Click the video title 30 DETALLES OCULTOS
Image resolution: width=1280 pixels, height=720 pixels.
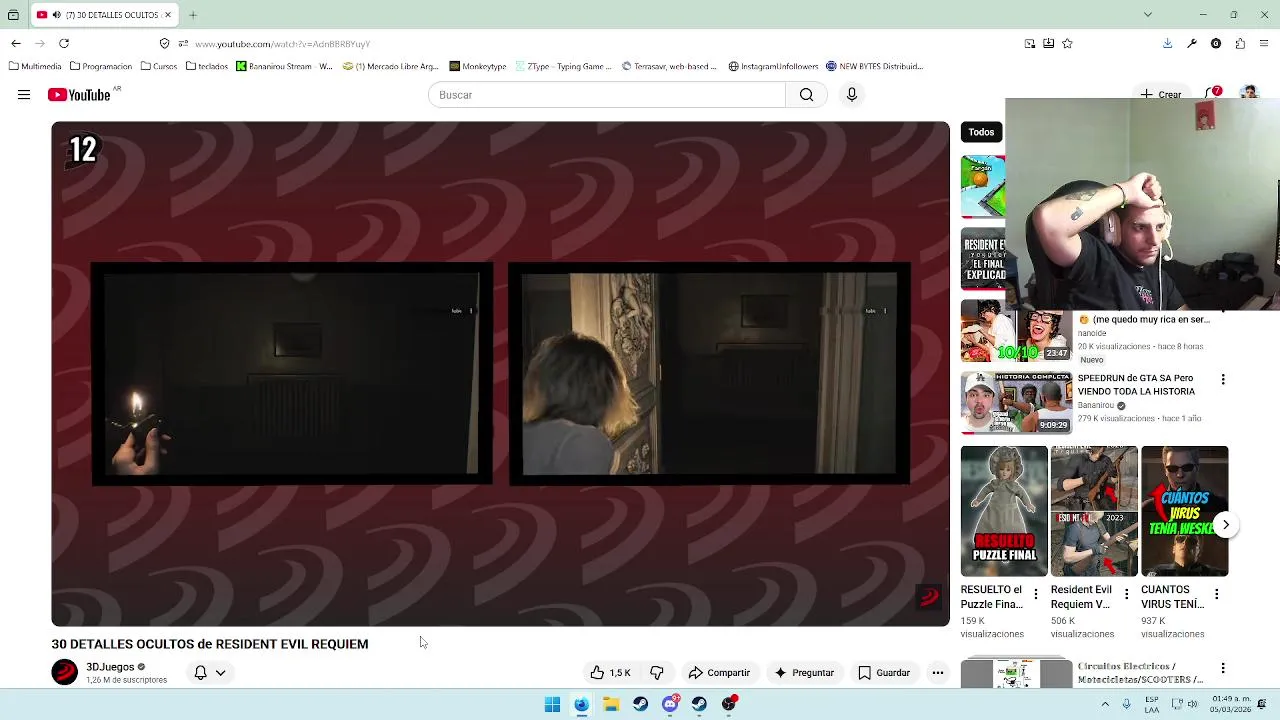(210, 644)
